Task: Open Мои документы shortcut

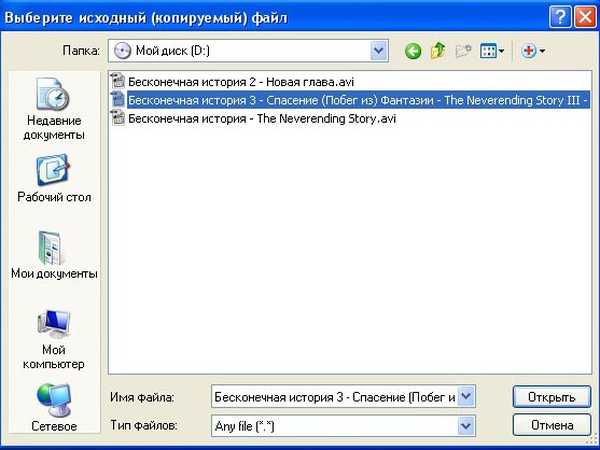Action: [x=53, y=255]
